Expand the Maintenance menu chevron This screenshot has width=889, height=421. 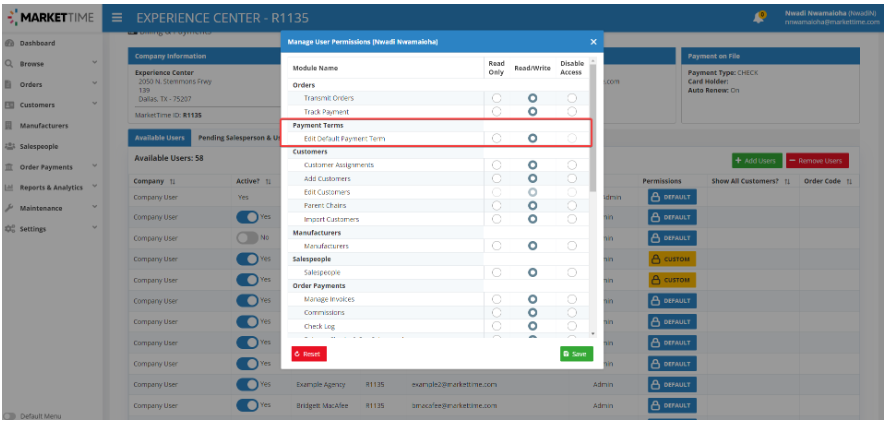point(95,207)
